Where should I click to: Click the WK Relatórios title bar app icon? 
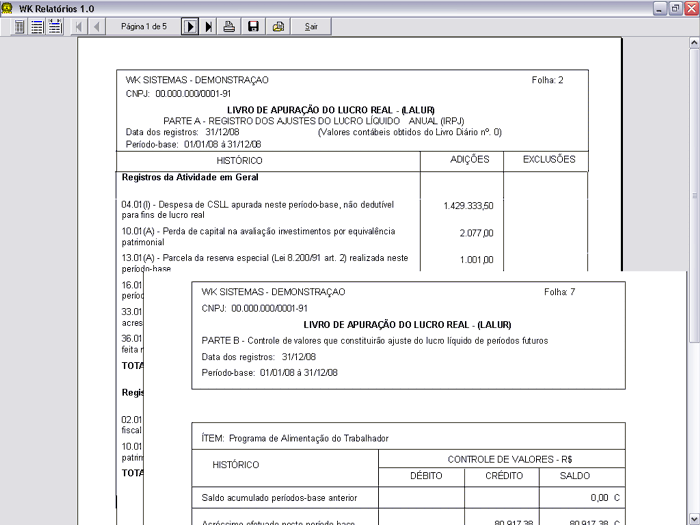tap(8, 8)
